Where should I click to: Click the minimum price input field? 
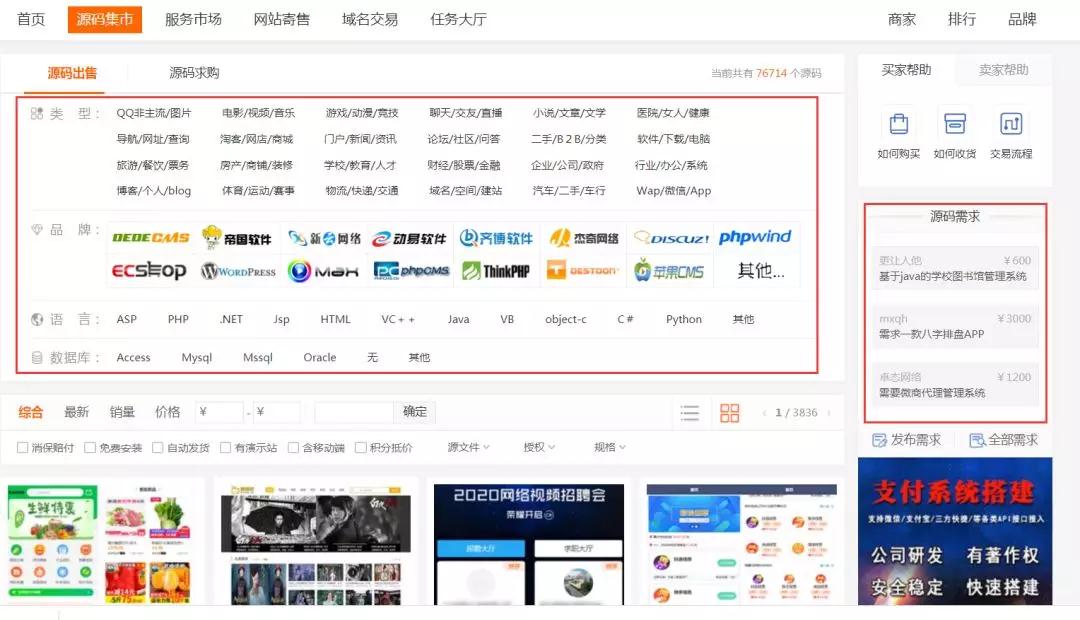[220, 412]
